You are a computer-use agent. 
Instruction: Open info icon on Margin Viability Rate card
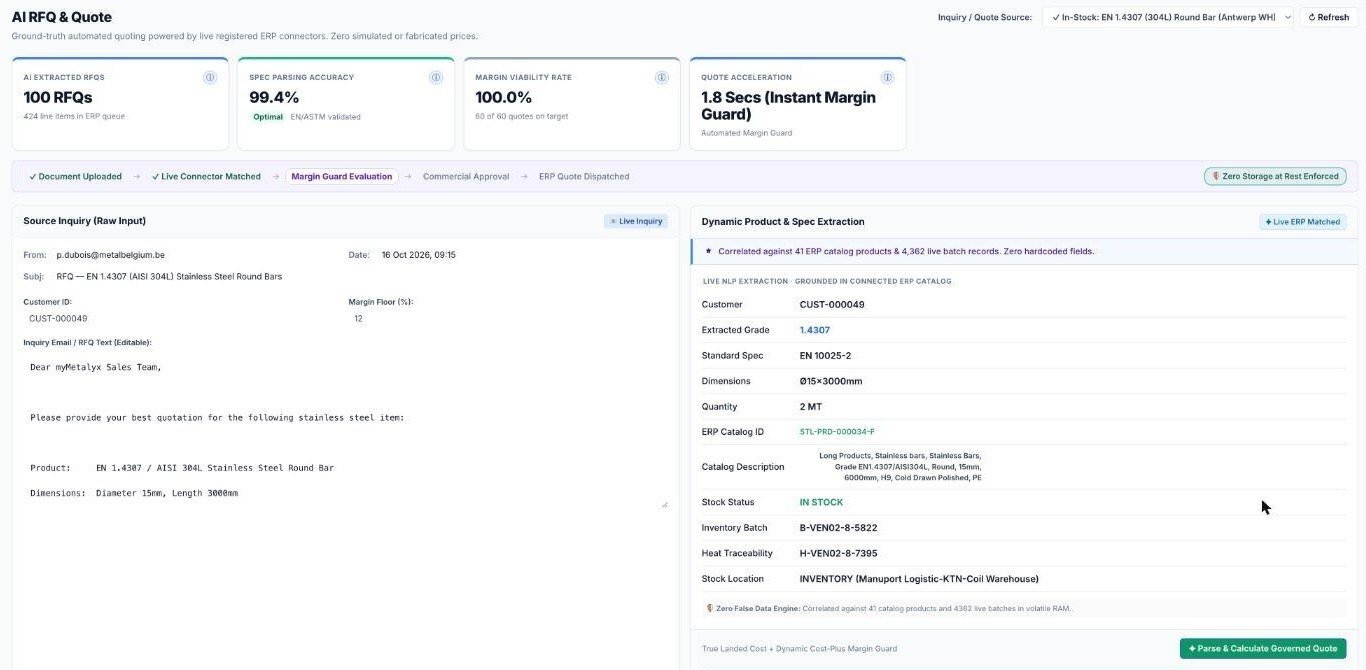point(661,77)
